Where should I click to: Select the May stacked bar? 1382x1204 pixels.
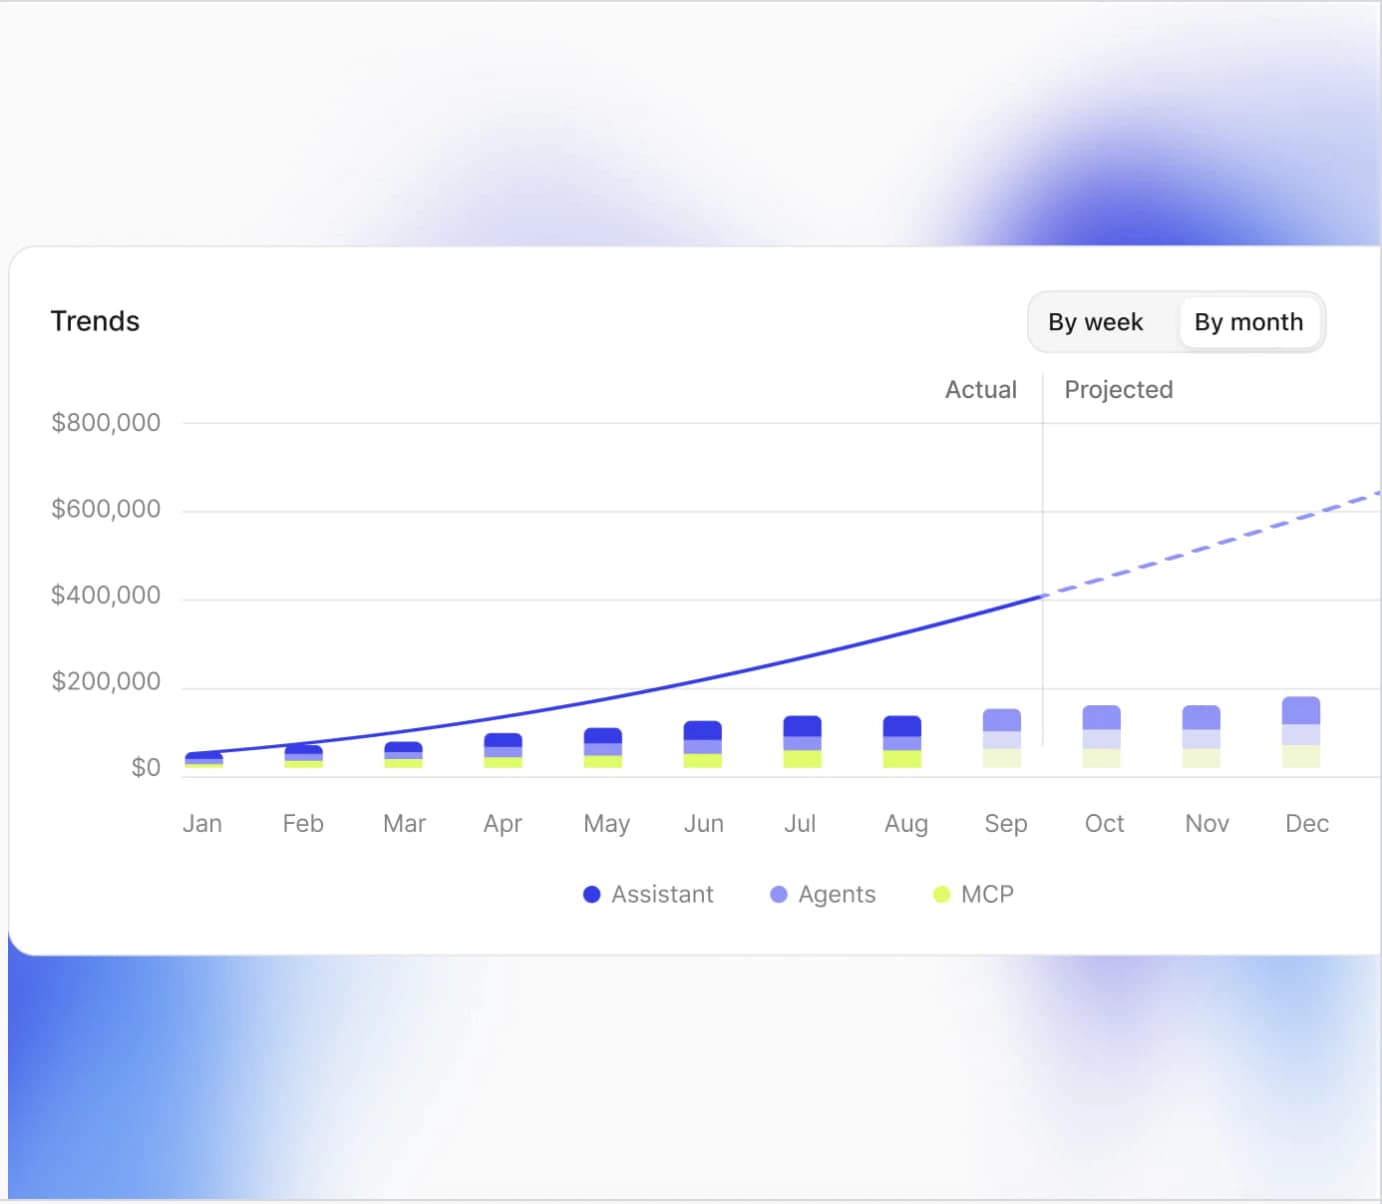(x=603, y=748)
